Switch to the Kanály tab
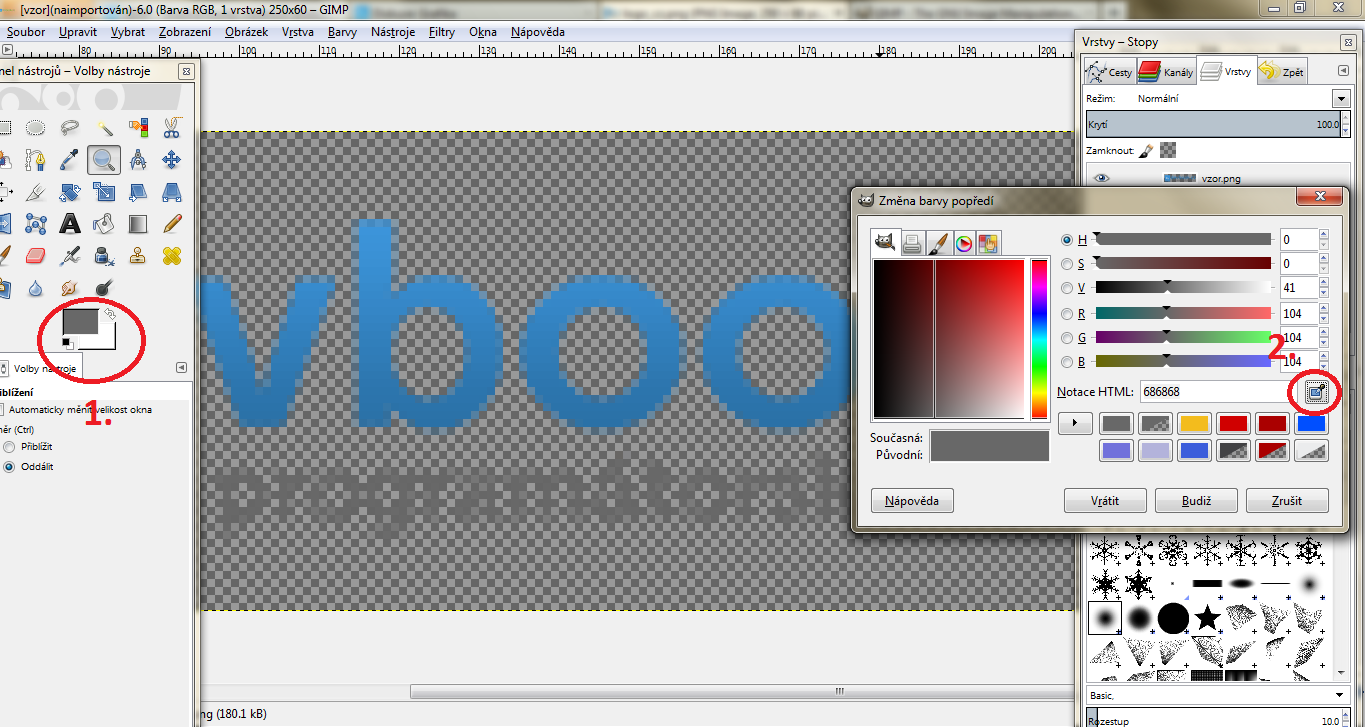This screenshot has height=727, width=1365. click(1166, 72)
